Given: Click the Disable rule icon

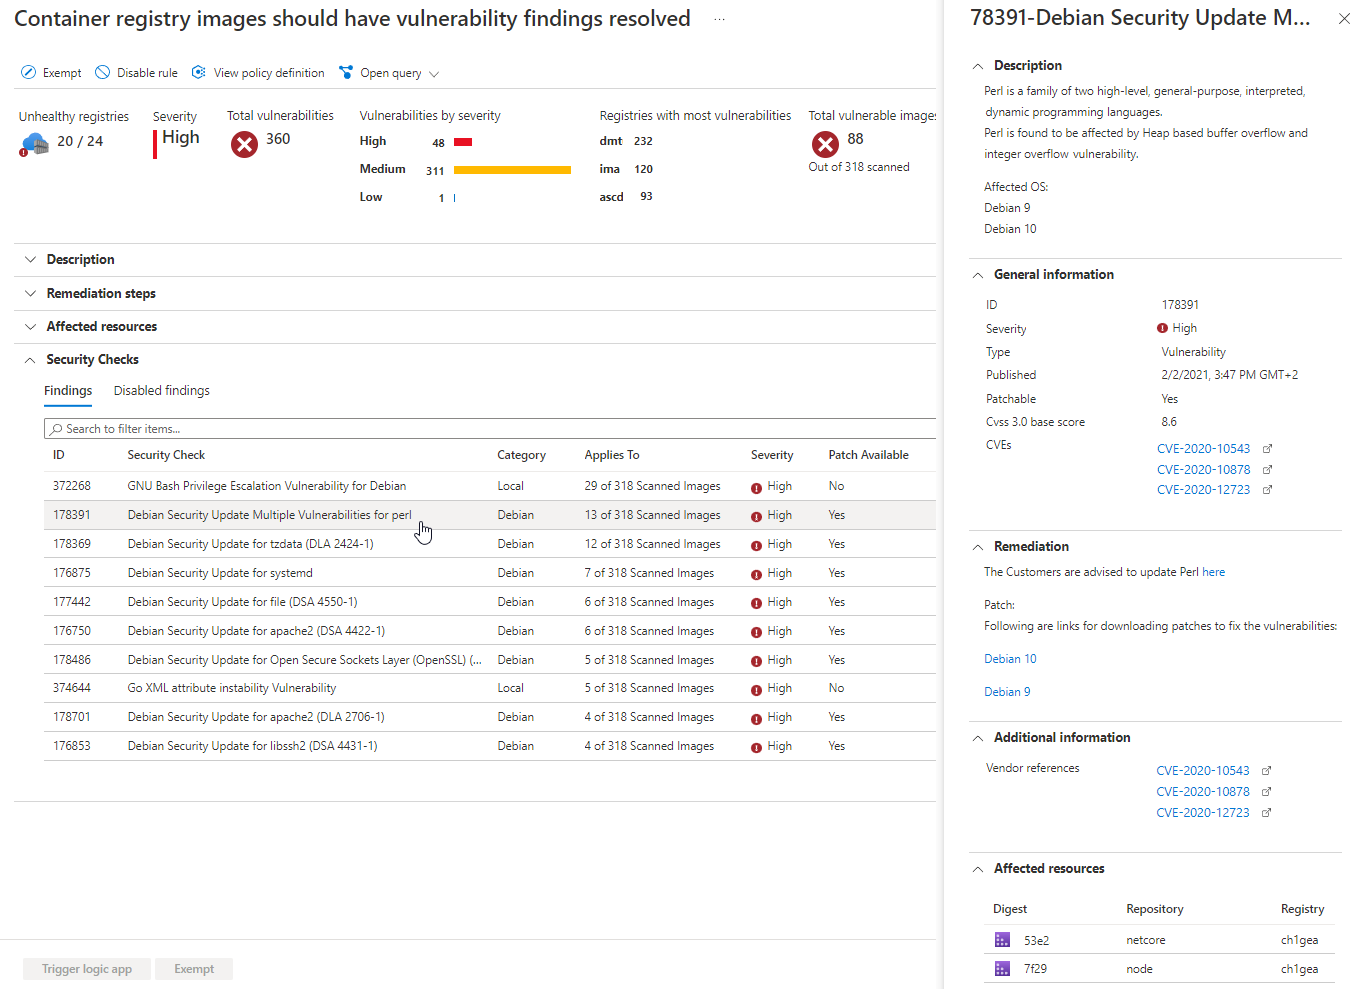Looking at the screenshot, I should 103,73.
